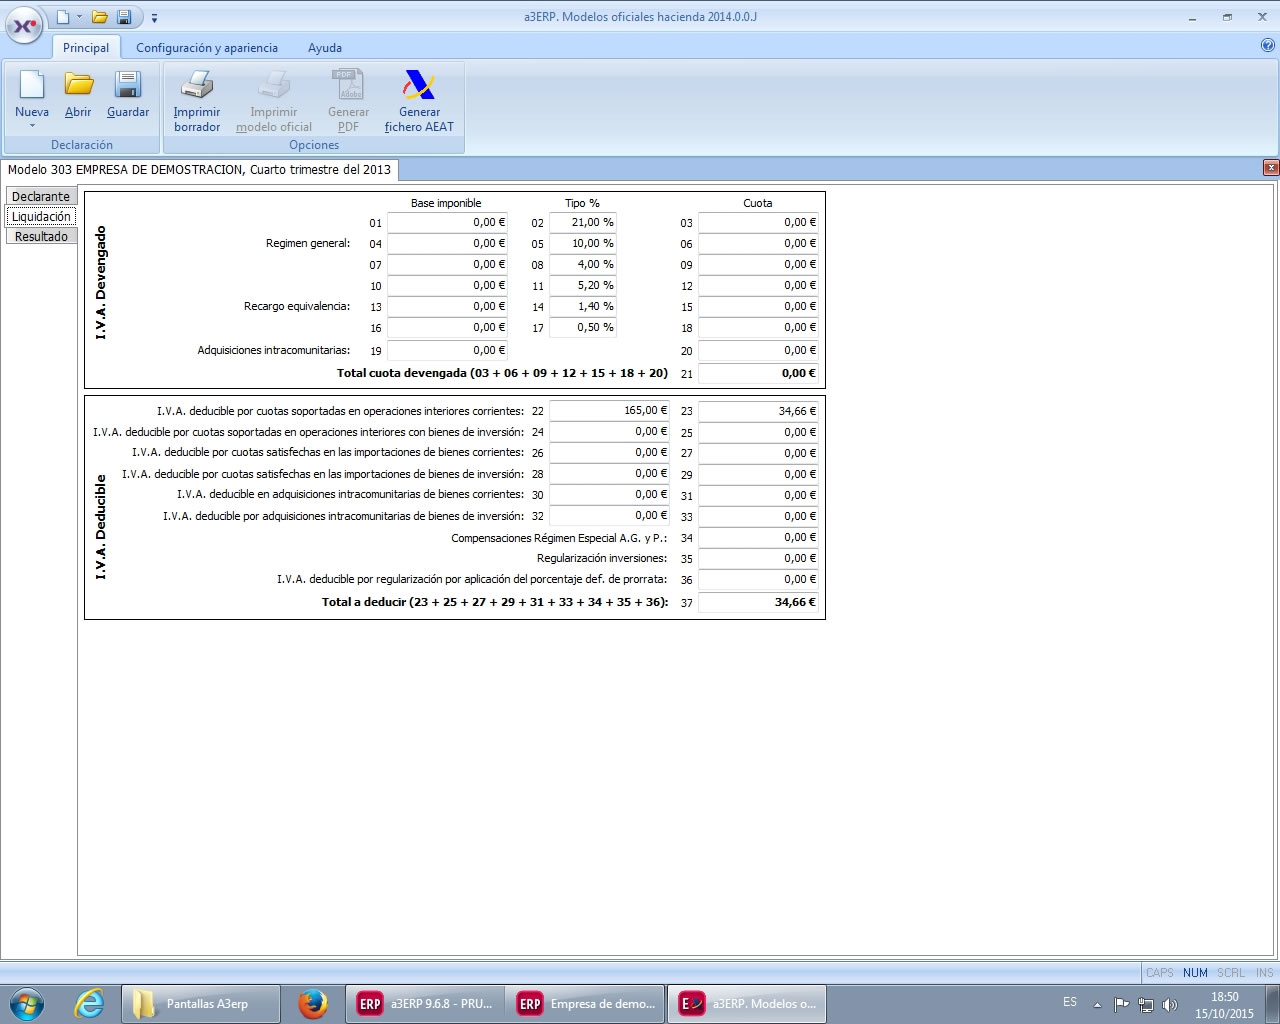Image resolution: width=1280 pixels, height=1024 pixels.
Task: Click field 24 bienes de inversión base
Action: tap(609, 431)
